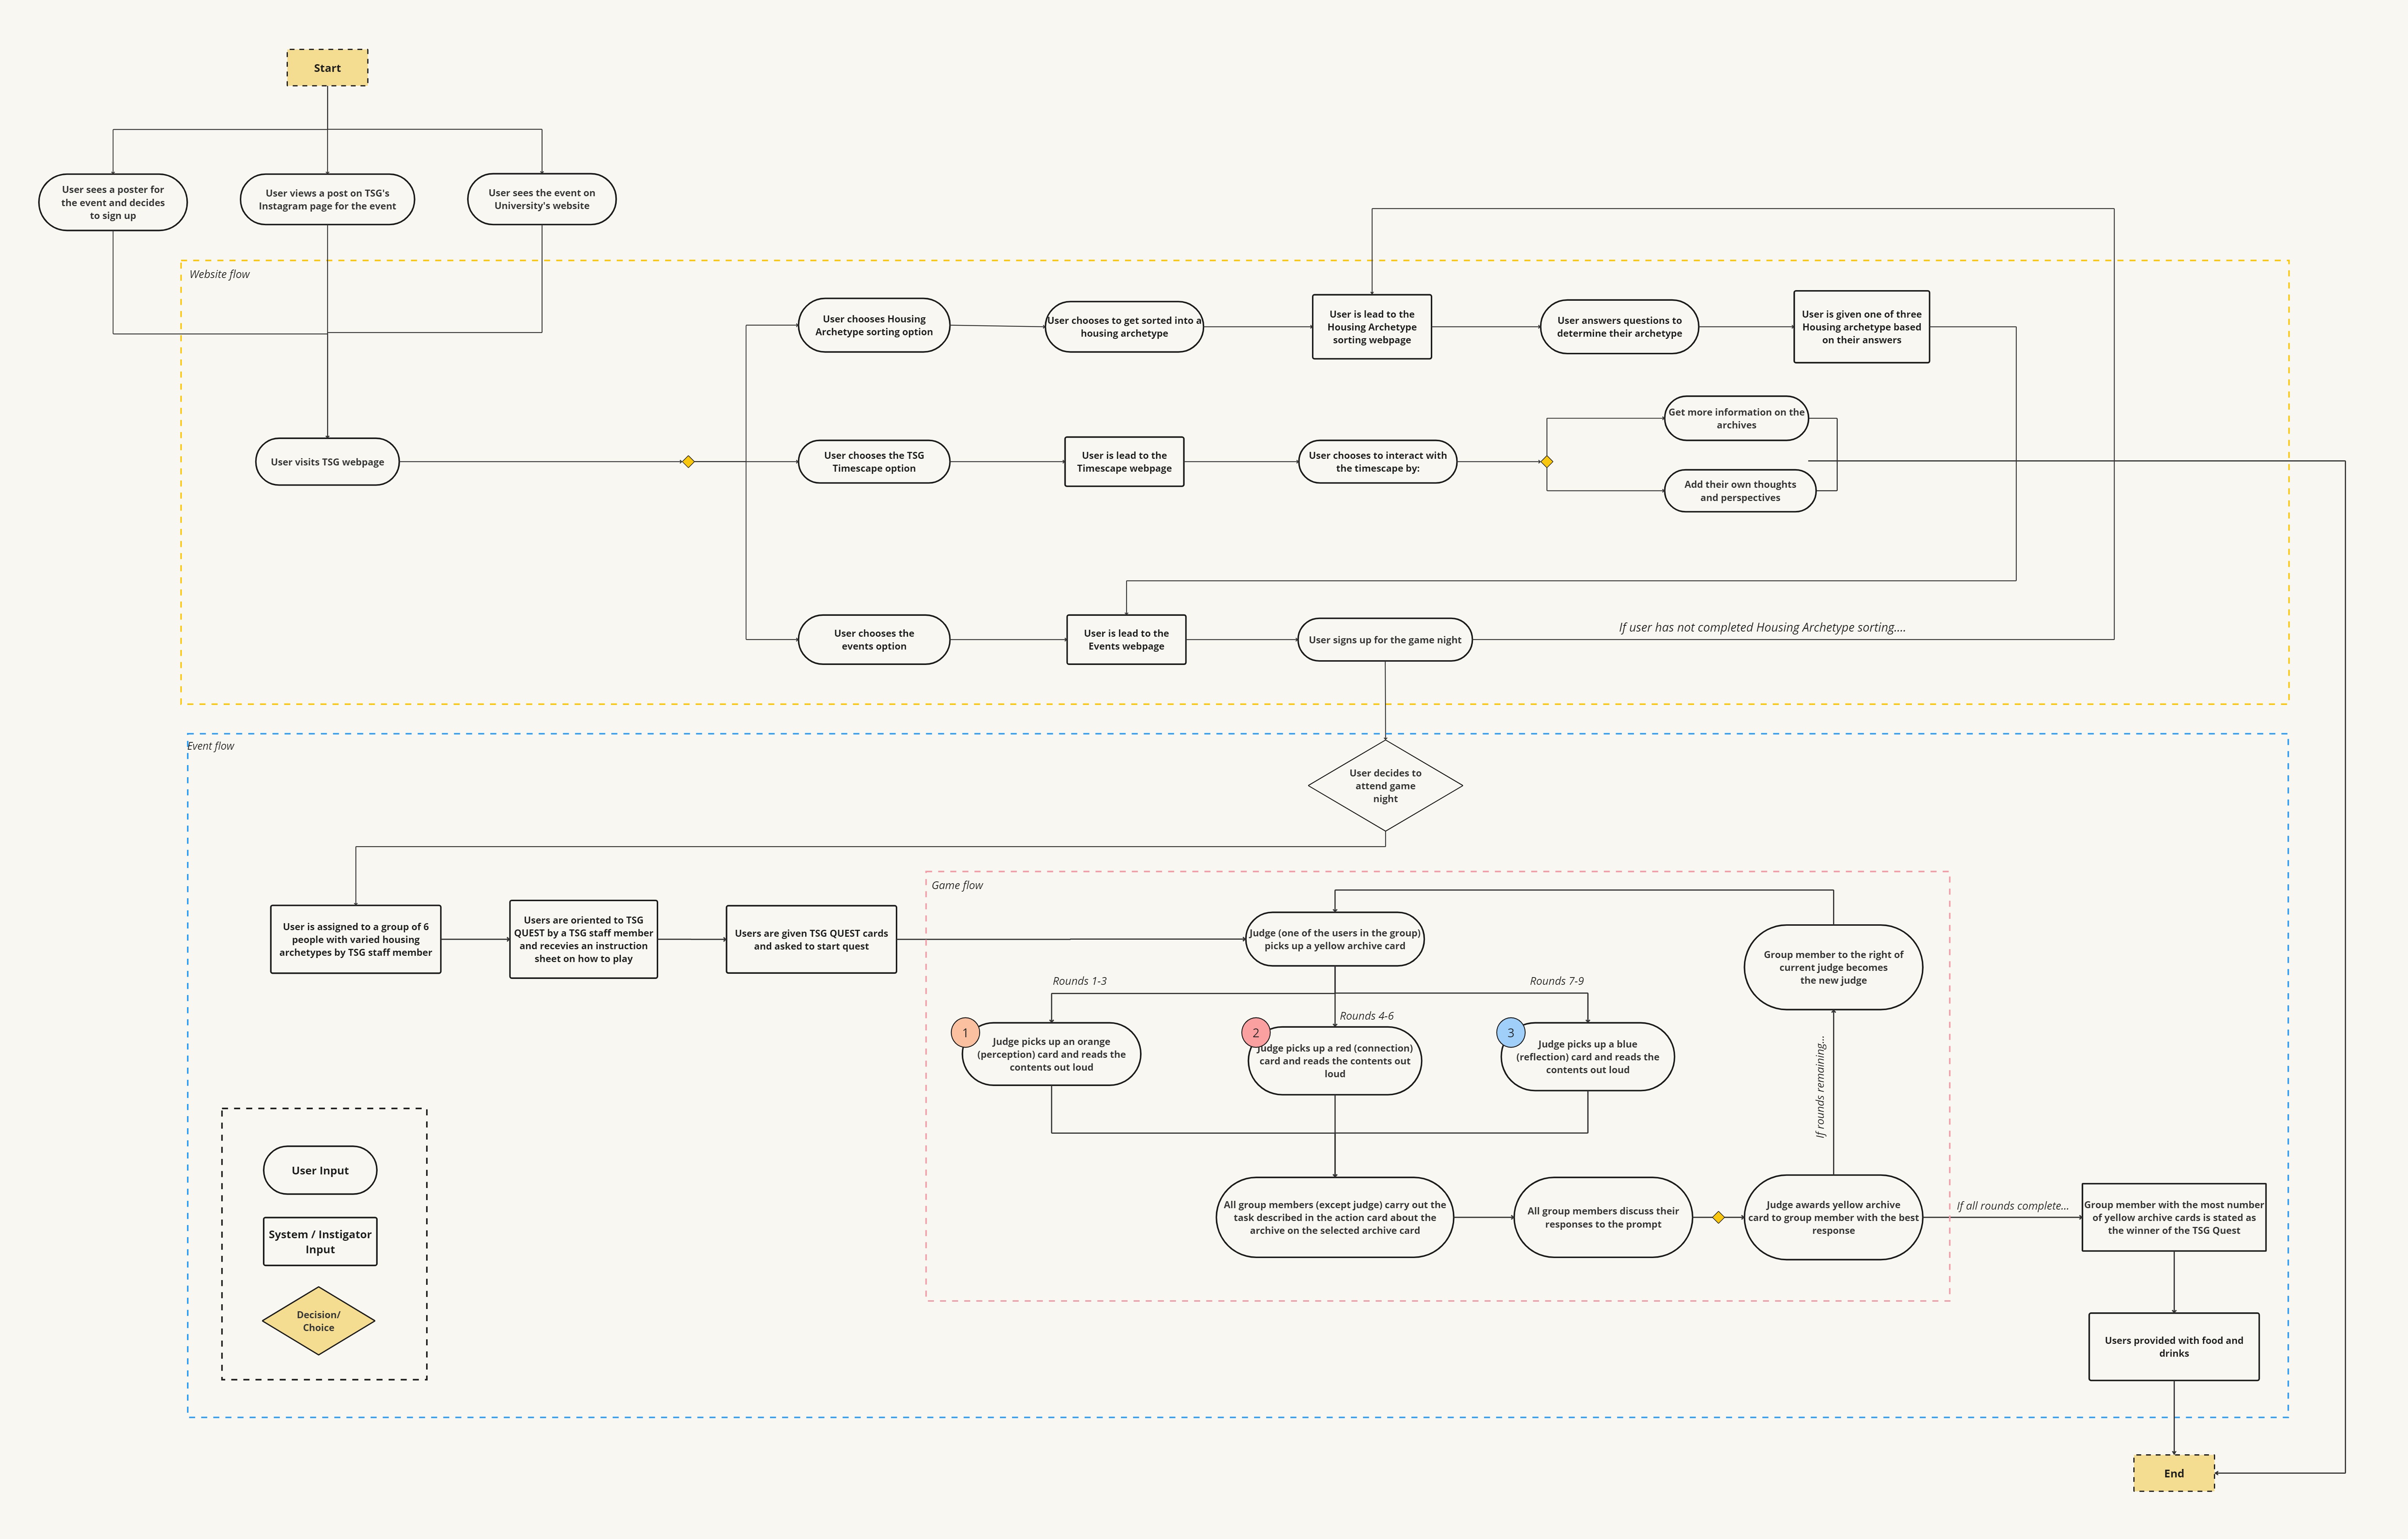Click 'User is given one of three Housing archetype' box
2408x1539 pixels.
[1862, 327]
